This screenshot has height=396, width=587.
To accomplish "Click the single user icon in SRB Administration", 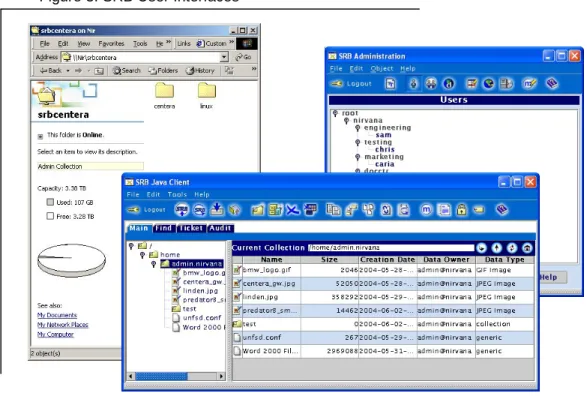I will click(x=413, y=84).
